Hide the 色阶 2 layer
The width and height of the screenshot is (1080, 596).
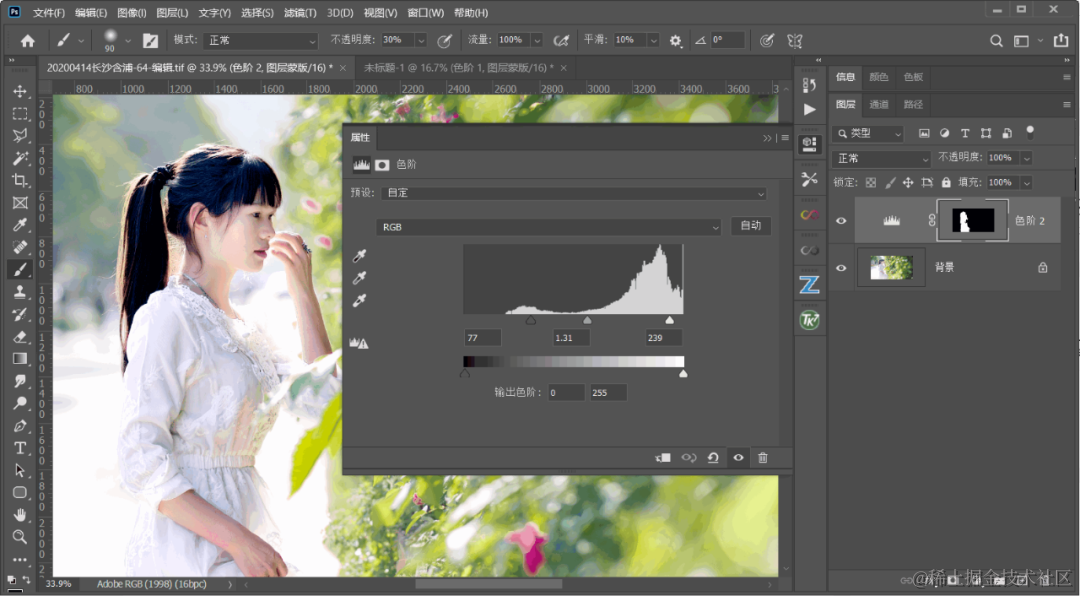tap(841, 220)
